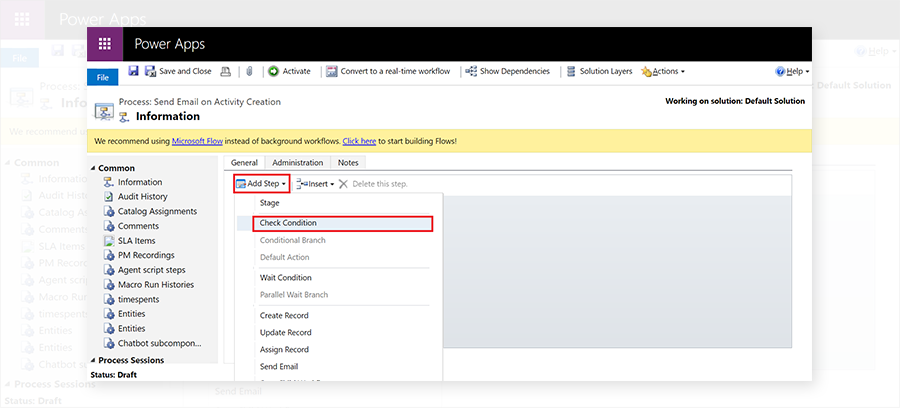Viewport: 900px width, 408px height.
Task: Click Convert to a real-time workflow
Action: point(389,71)
